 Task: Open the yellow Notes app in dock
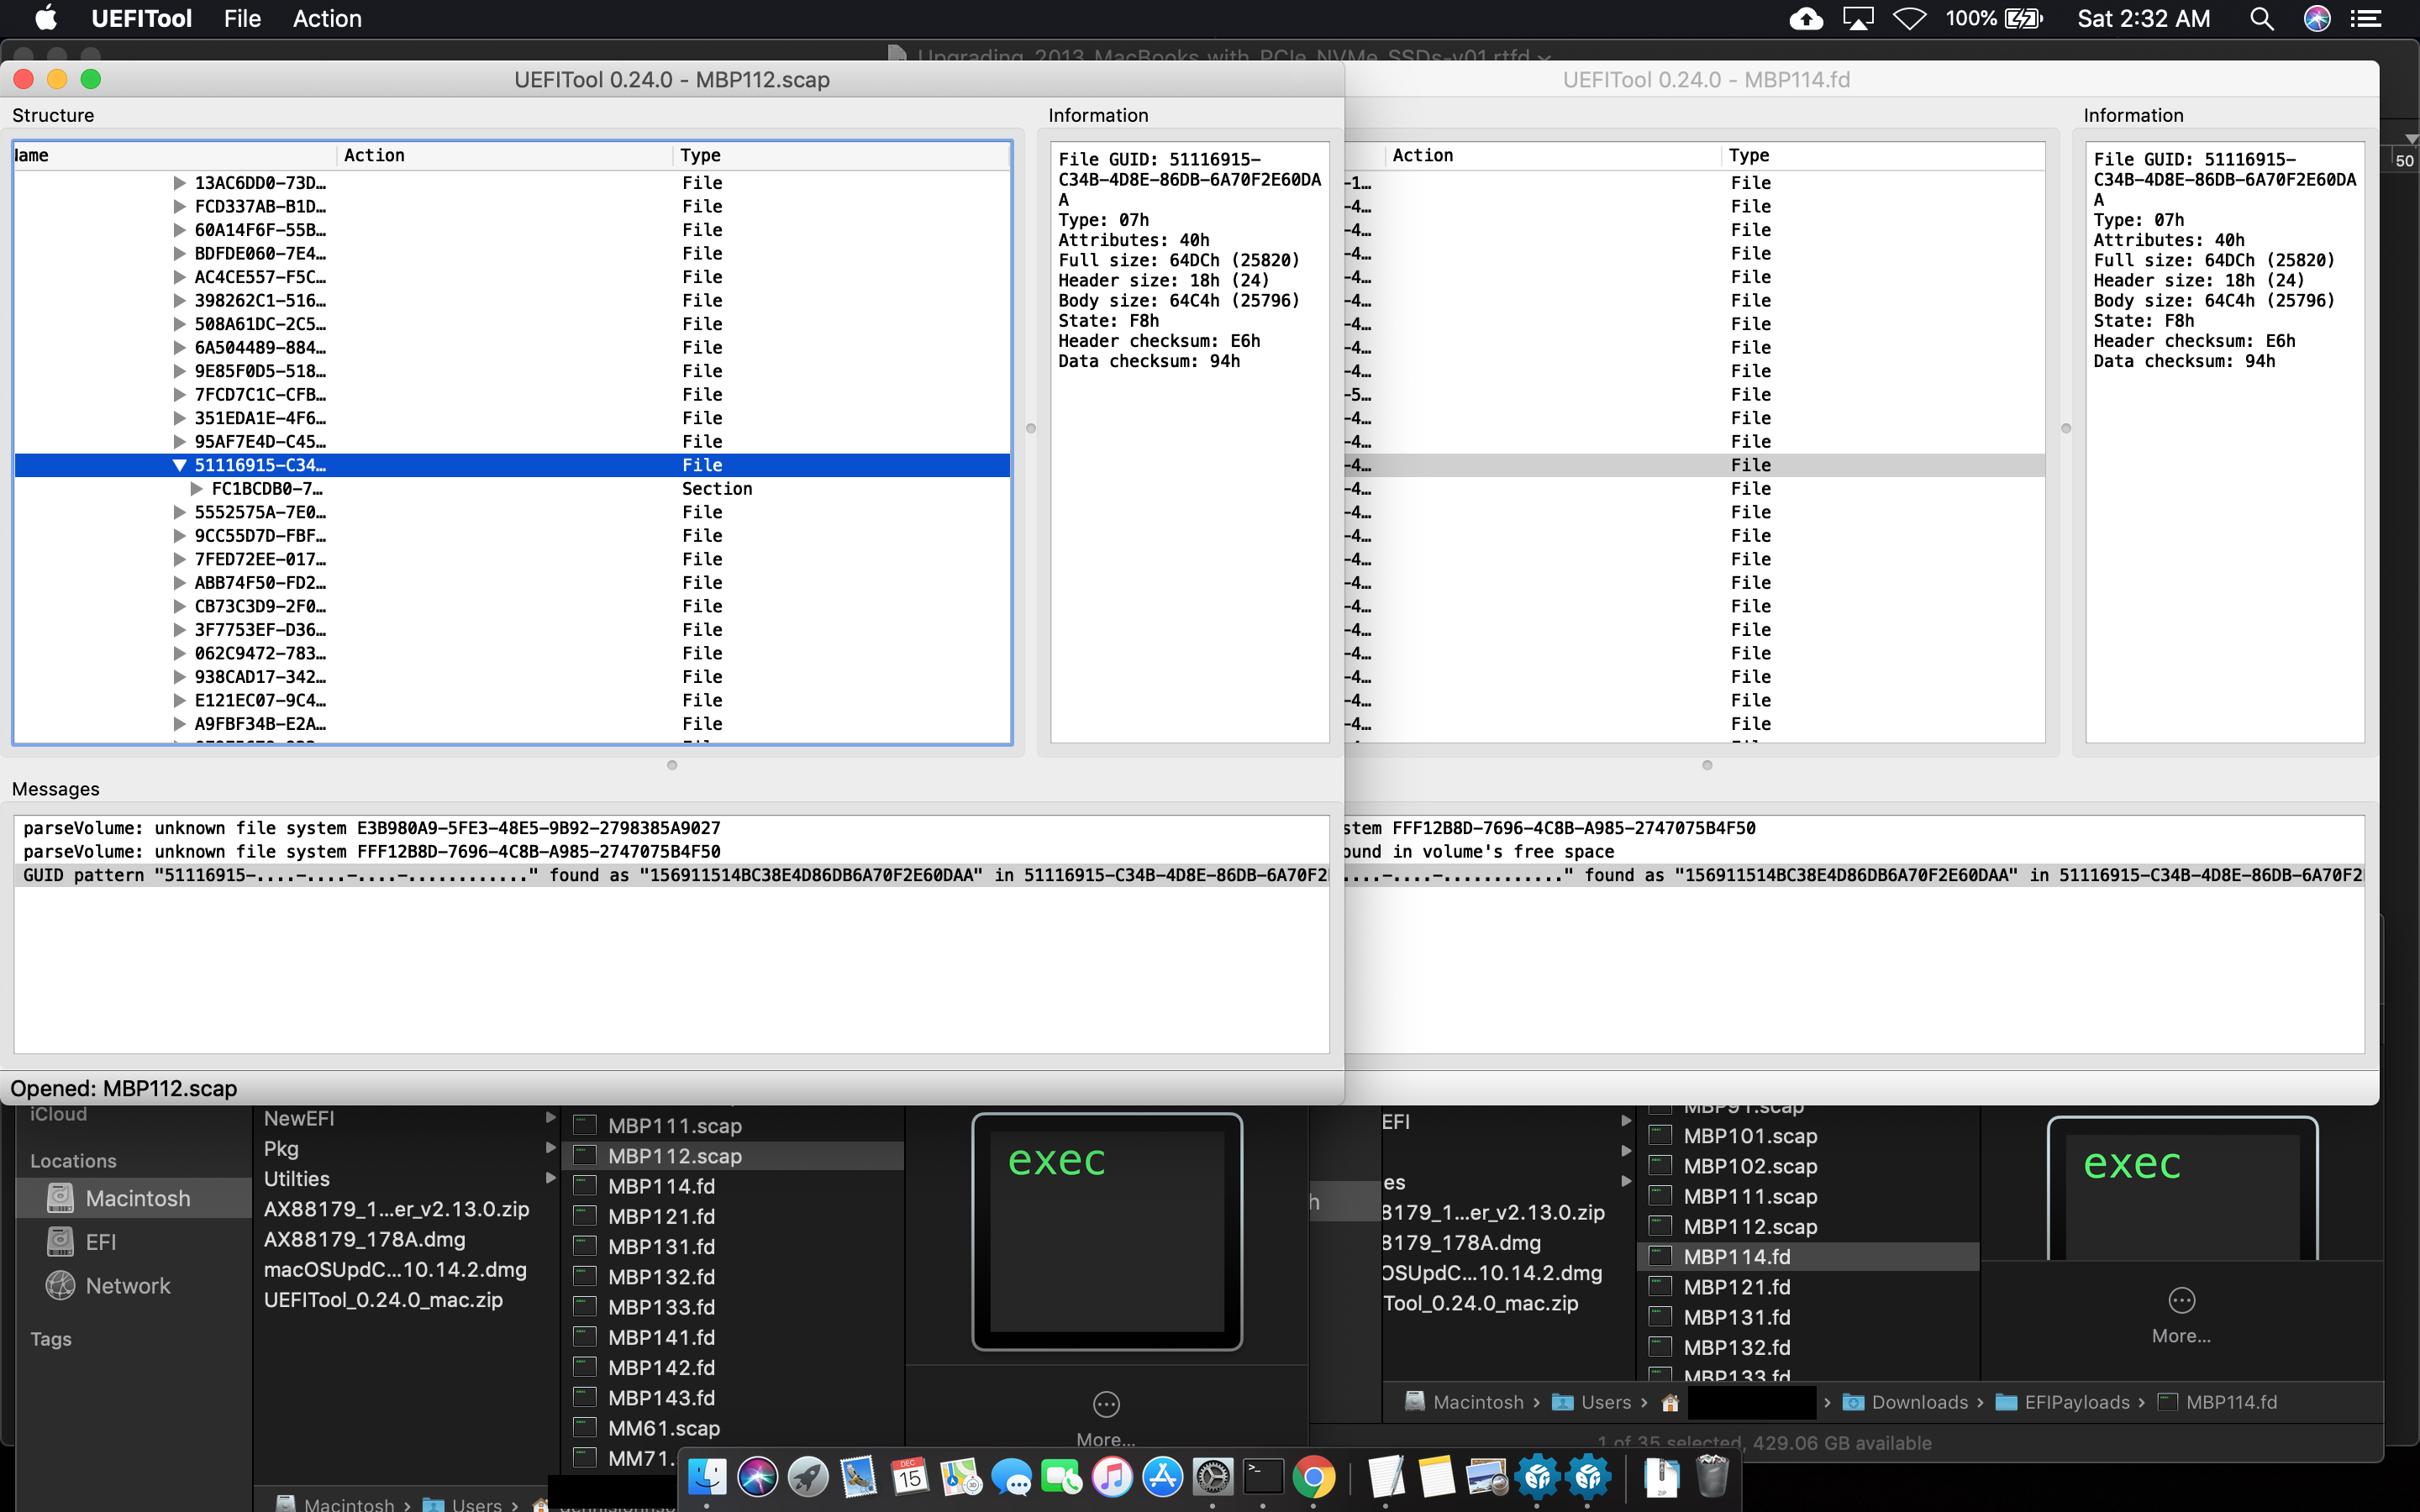click(x=1436, y=1476)
